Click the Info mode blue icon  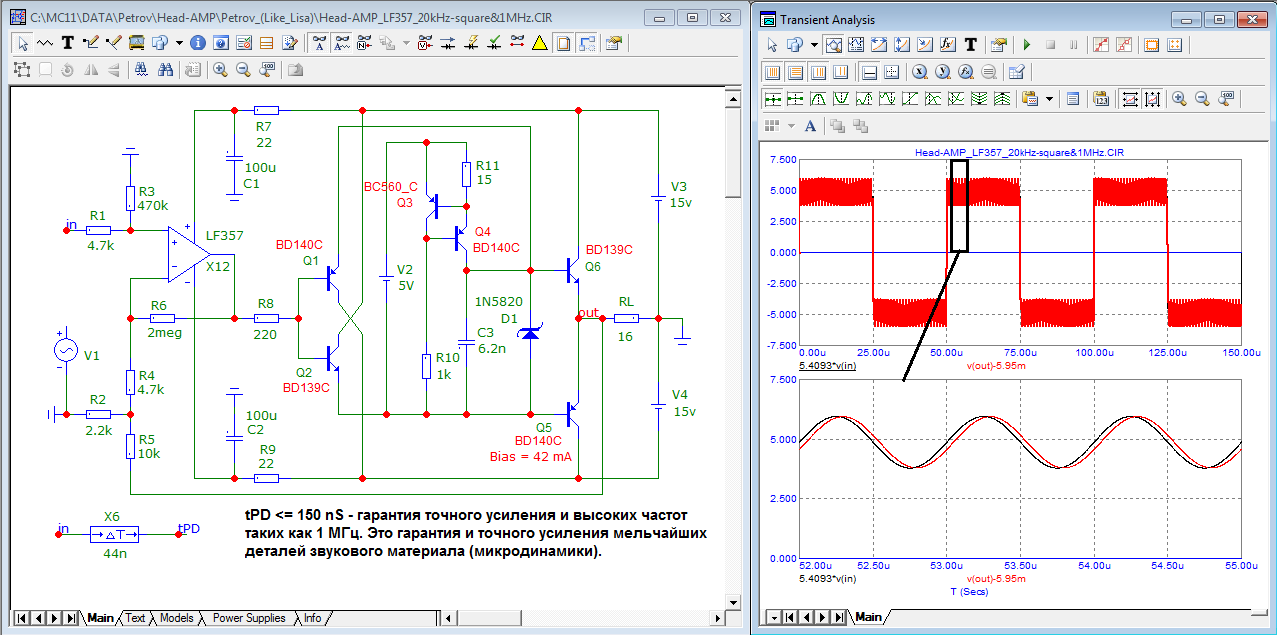click(x=197, y=43)
